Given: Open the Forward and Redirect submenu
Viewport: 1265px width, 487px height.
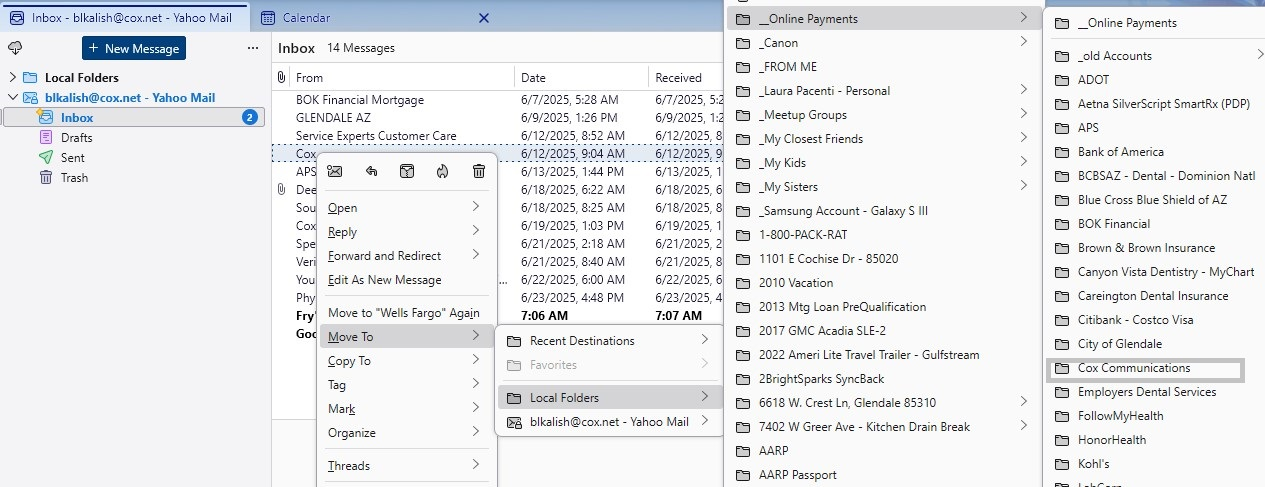Looking at the screenshot, I should pos(405,256).
